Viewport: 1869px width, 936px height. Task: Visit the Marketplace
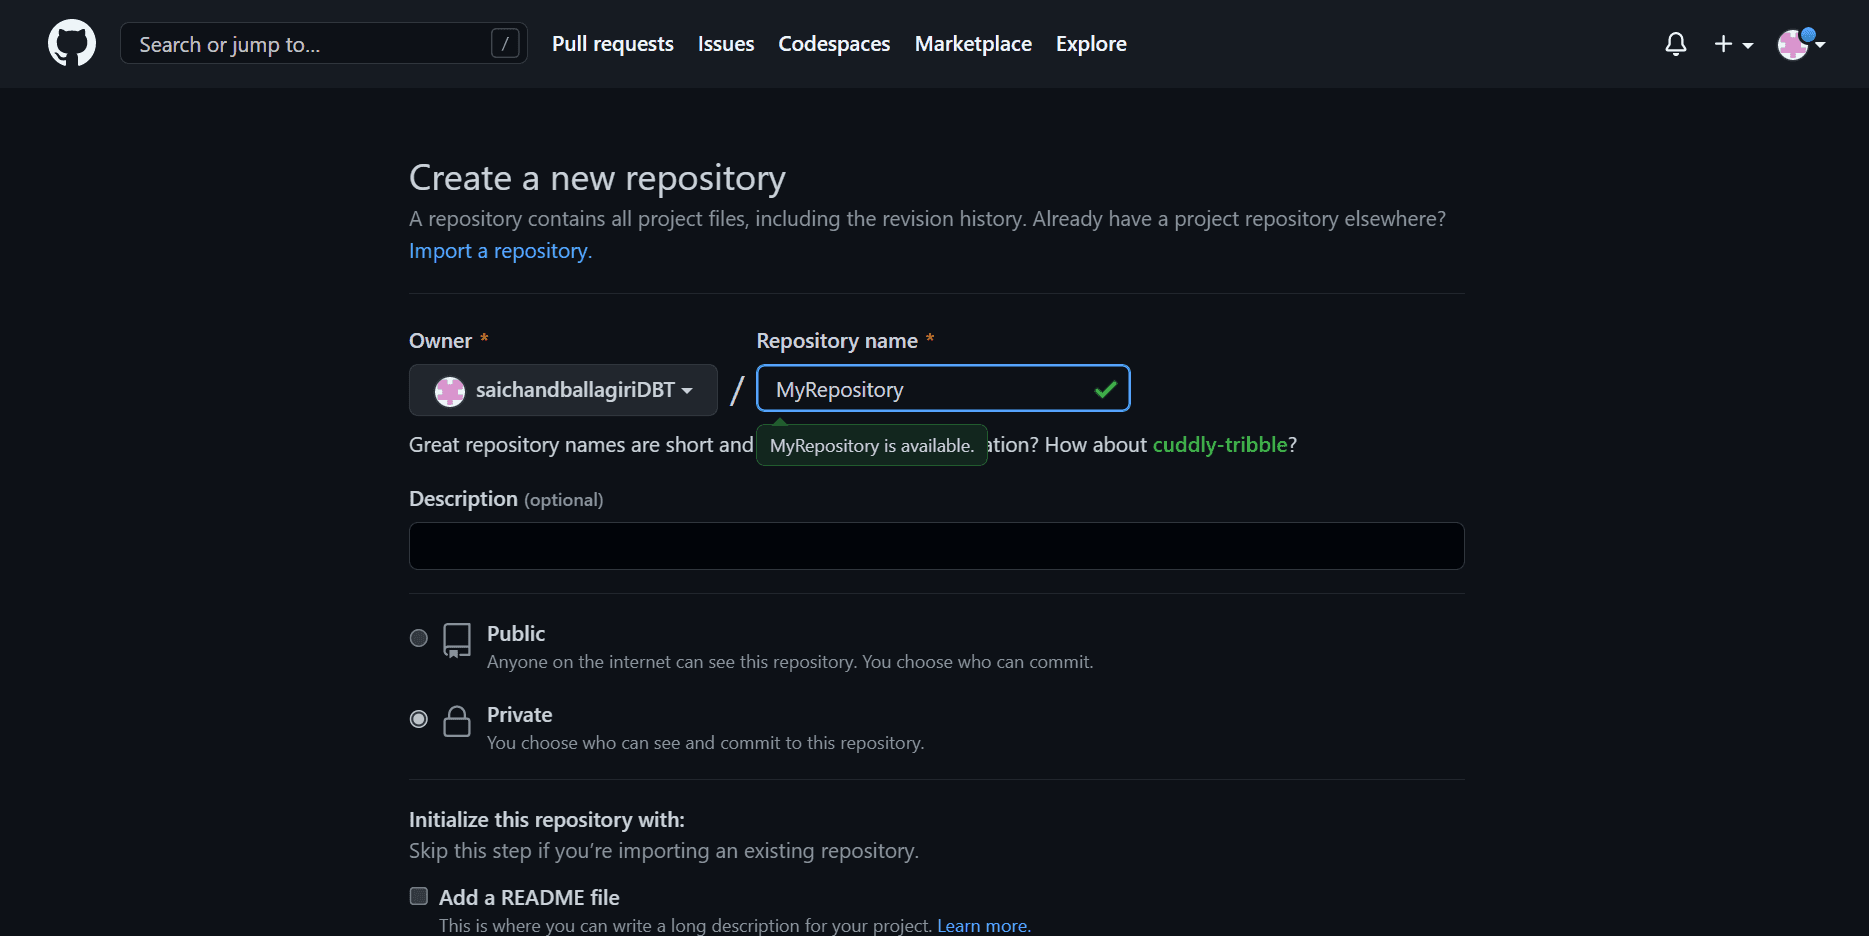tap(973, 44)
